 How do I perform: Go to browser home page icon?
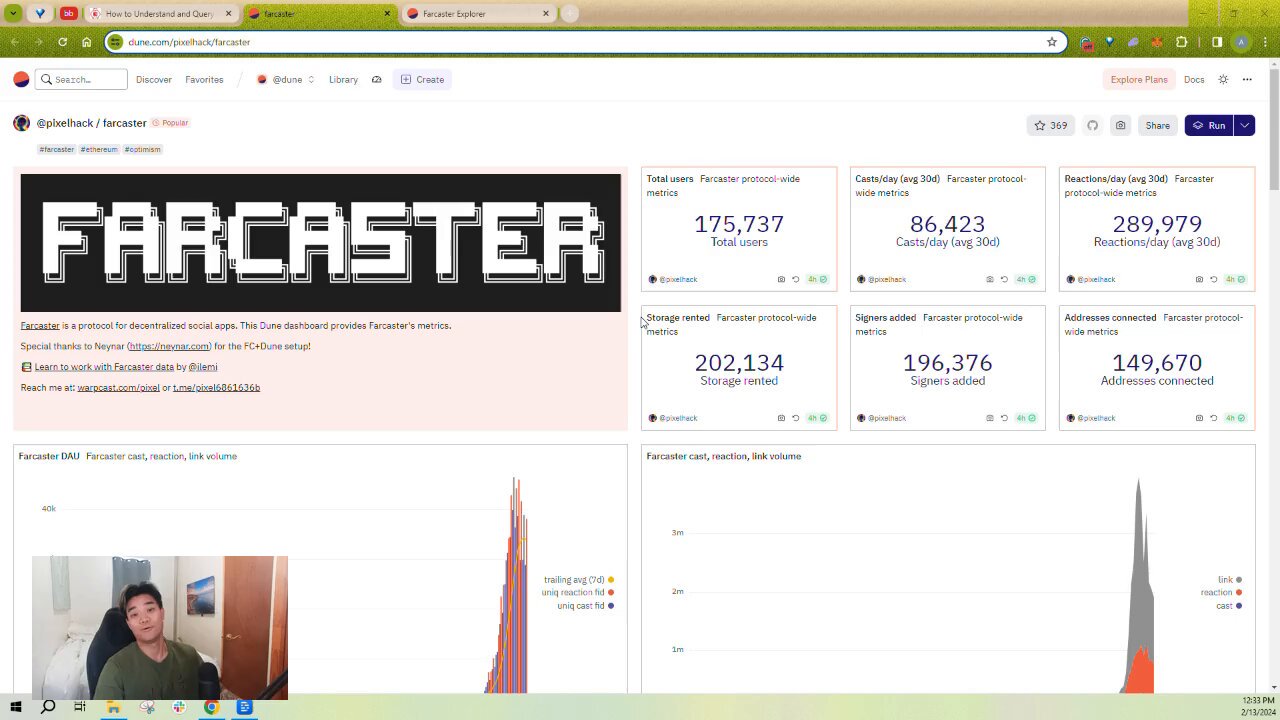click(87, 42)
